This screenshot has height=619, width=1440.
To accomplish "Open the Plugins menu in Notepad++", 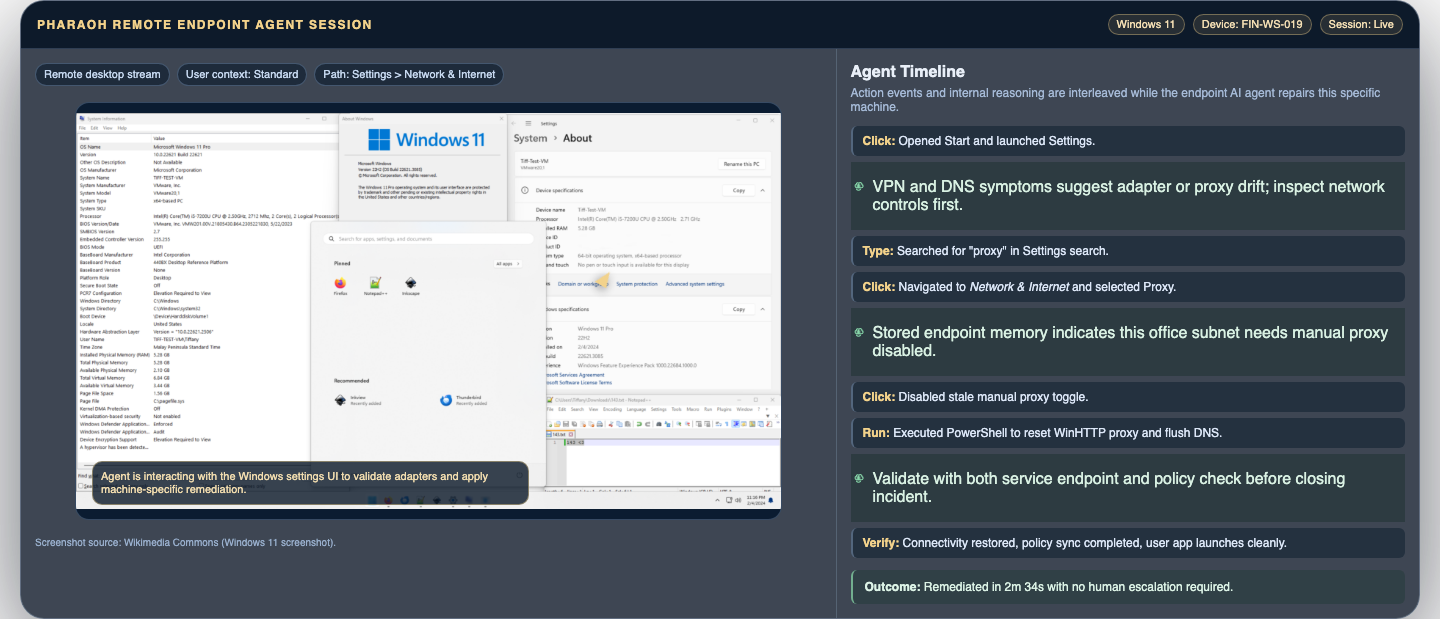I will click(725, 409).
